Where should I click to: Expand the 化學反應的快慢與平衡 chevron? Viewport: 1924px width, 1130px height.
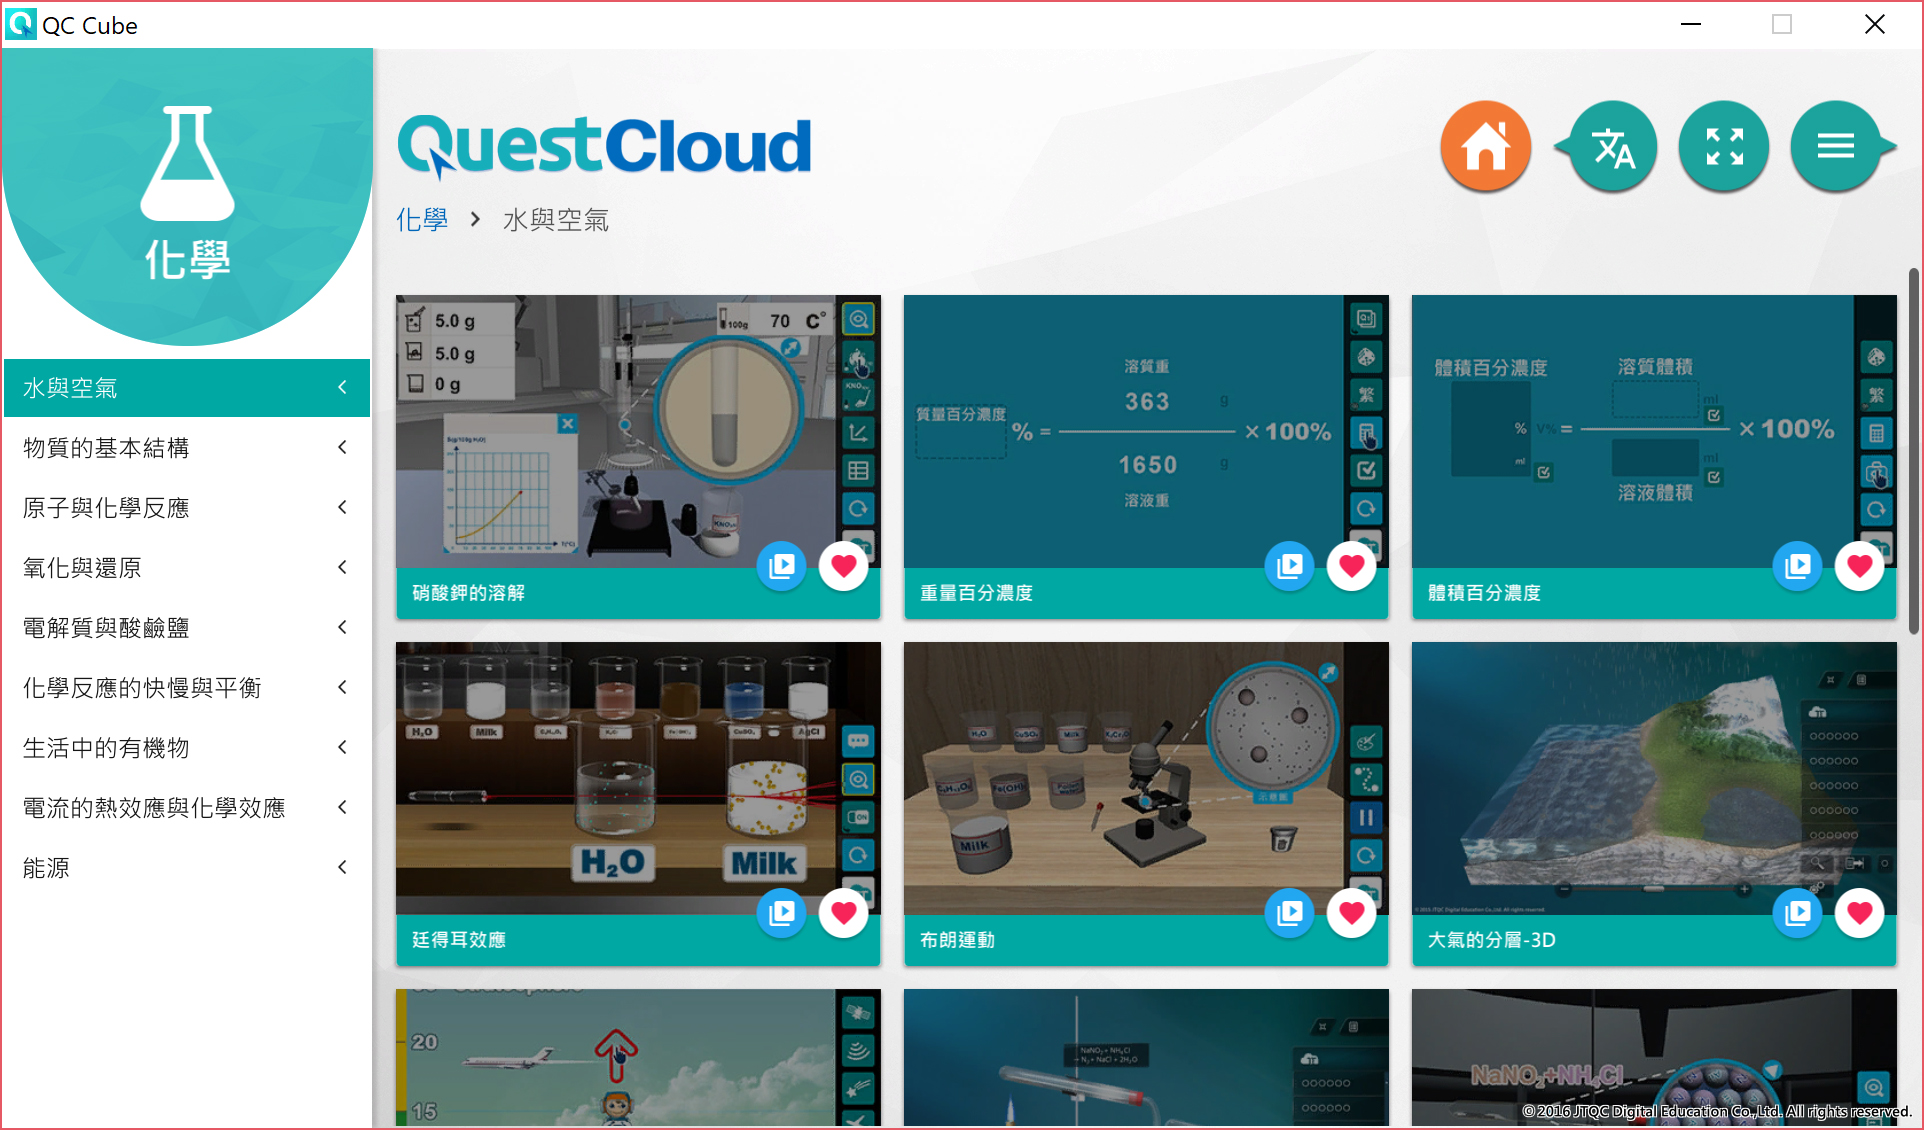pyautogui.click(x=342, y=687)
